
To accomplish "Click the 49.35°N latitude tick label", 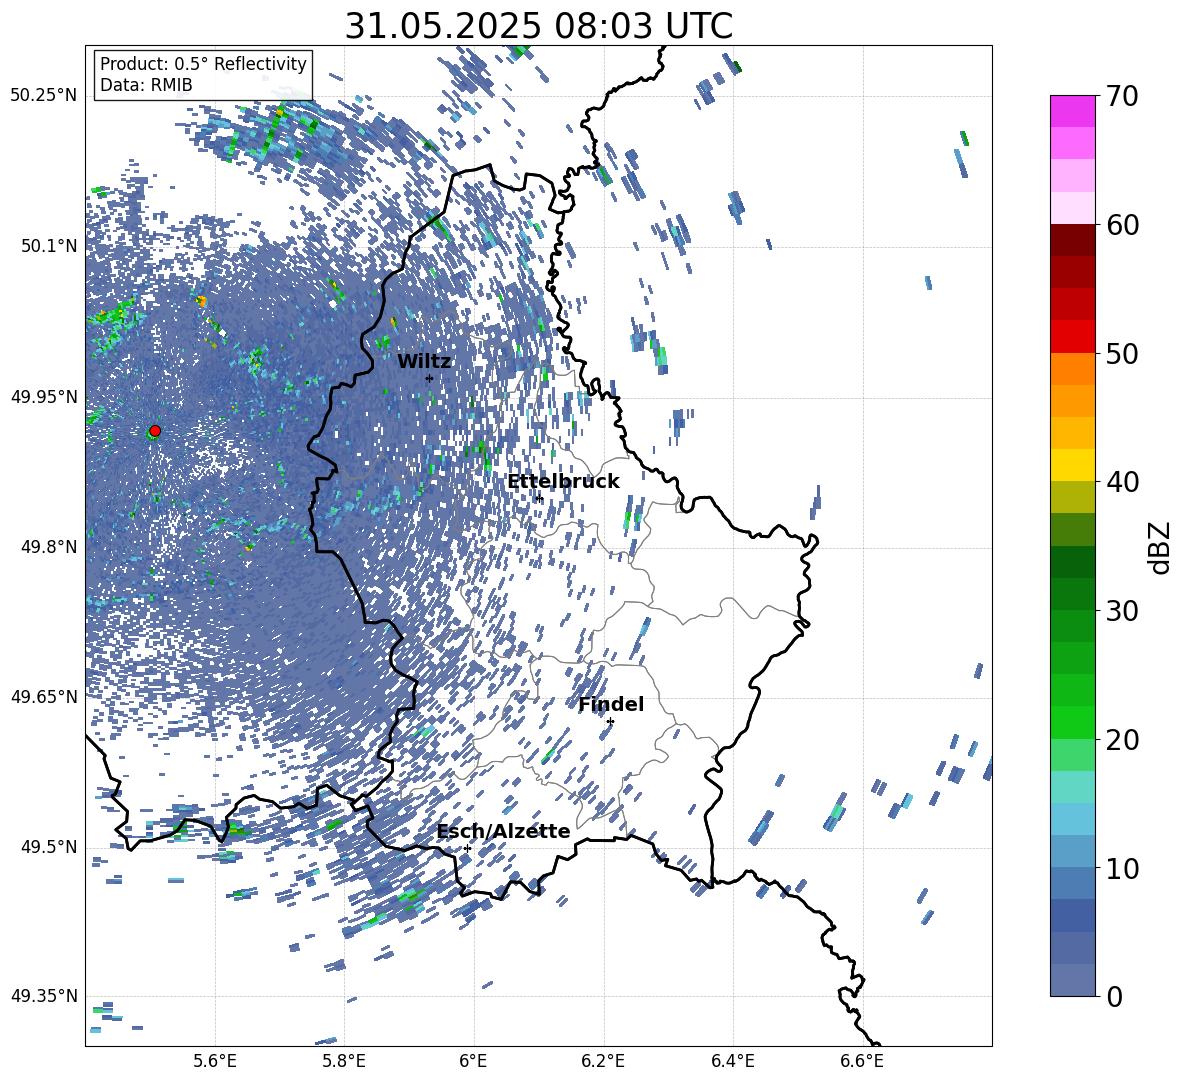I will click(44, 996).
